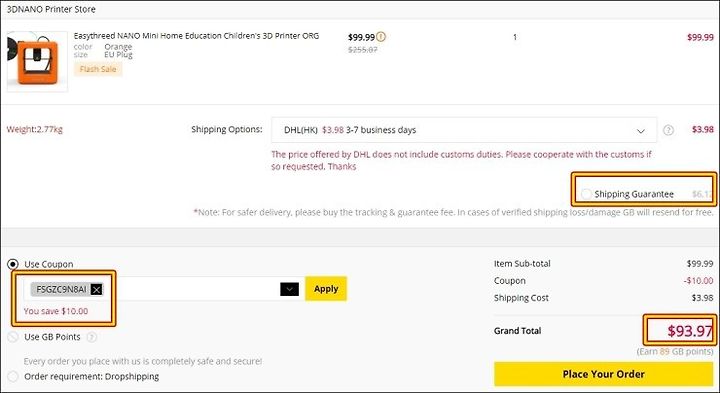Expand the DHL(HK) shipping options dropdown

click(x=464, y=130)
